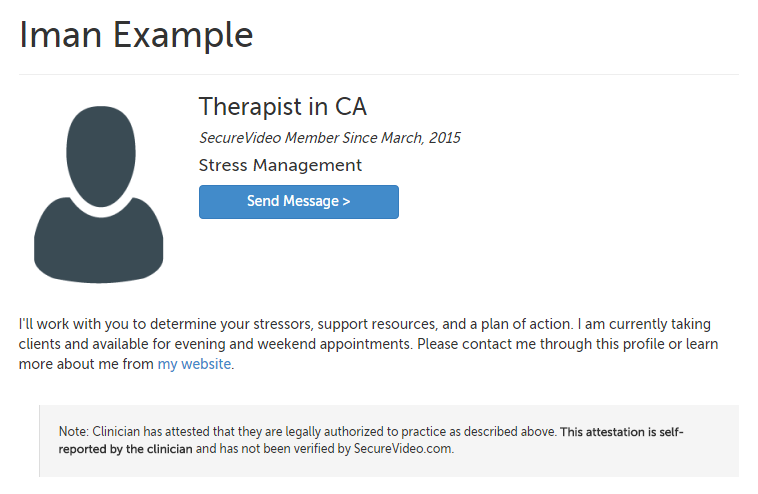This screenshot has height=494, width=758.
Task: Click the 'Therapist in CA' title
Action: pos(283,106)
